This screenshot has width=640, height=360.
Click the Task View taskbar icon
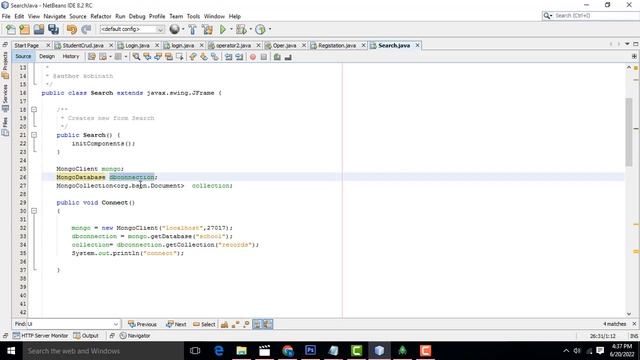click(x=195, y=351)
